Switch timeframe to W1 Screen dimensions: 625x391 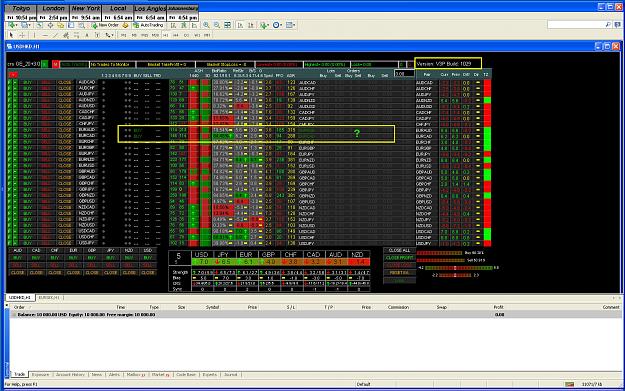pos(197,35)
